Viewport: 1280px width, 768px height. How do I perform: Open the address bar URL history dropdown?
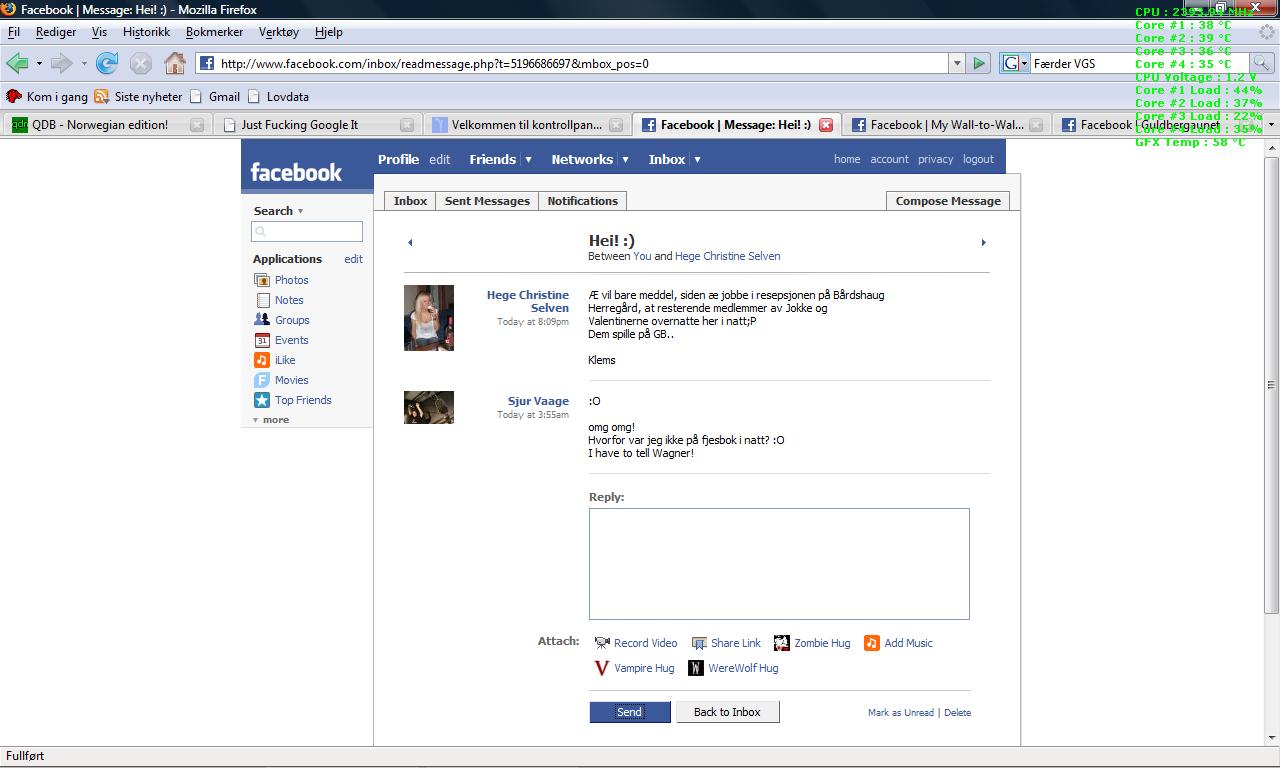coord(956,63)
